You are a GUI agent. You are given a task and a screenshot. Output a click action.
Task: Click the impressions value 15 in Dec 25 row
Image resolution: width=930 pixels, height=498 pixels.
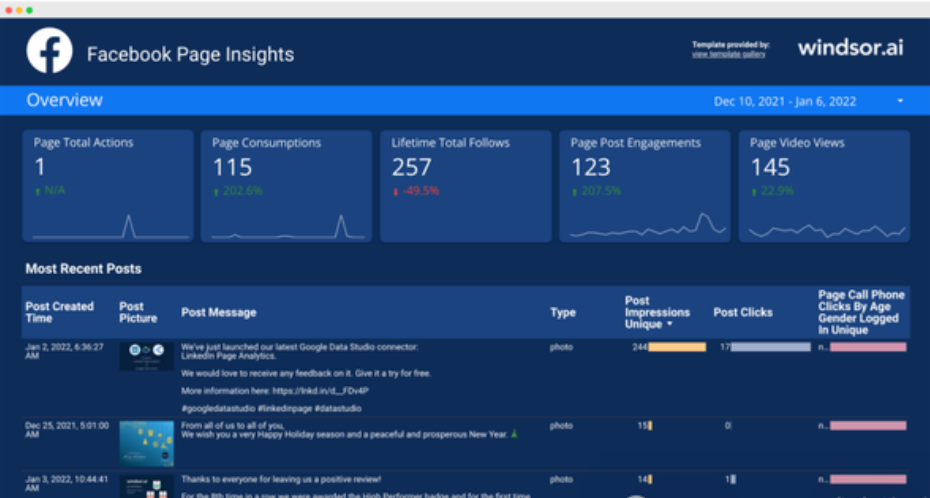tap(642, 426)
